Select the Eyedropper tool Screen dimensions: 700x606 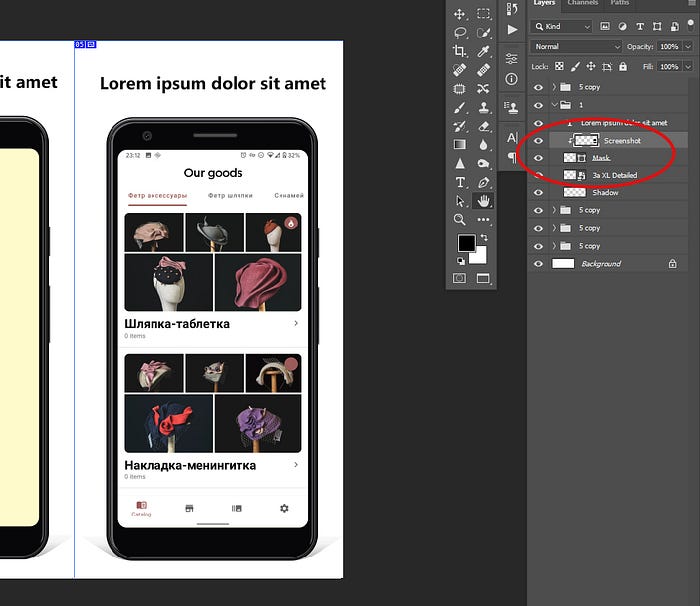point(483,51)
